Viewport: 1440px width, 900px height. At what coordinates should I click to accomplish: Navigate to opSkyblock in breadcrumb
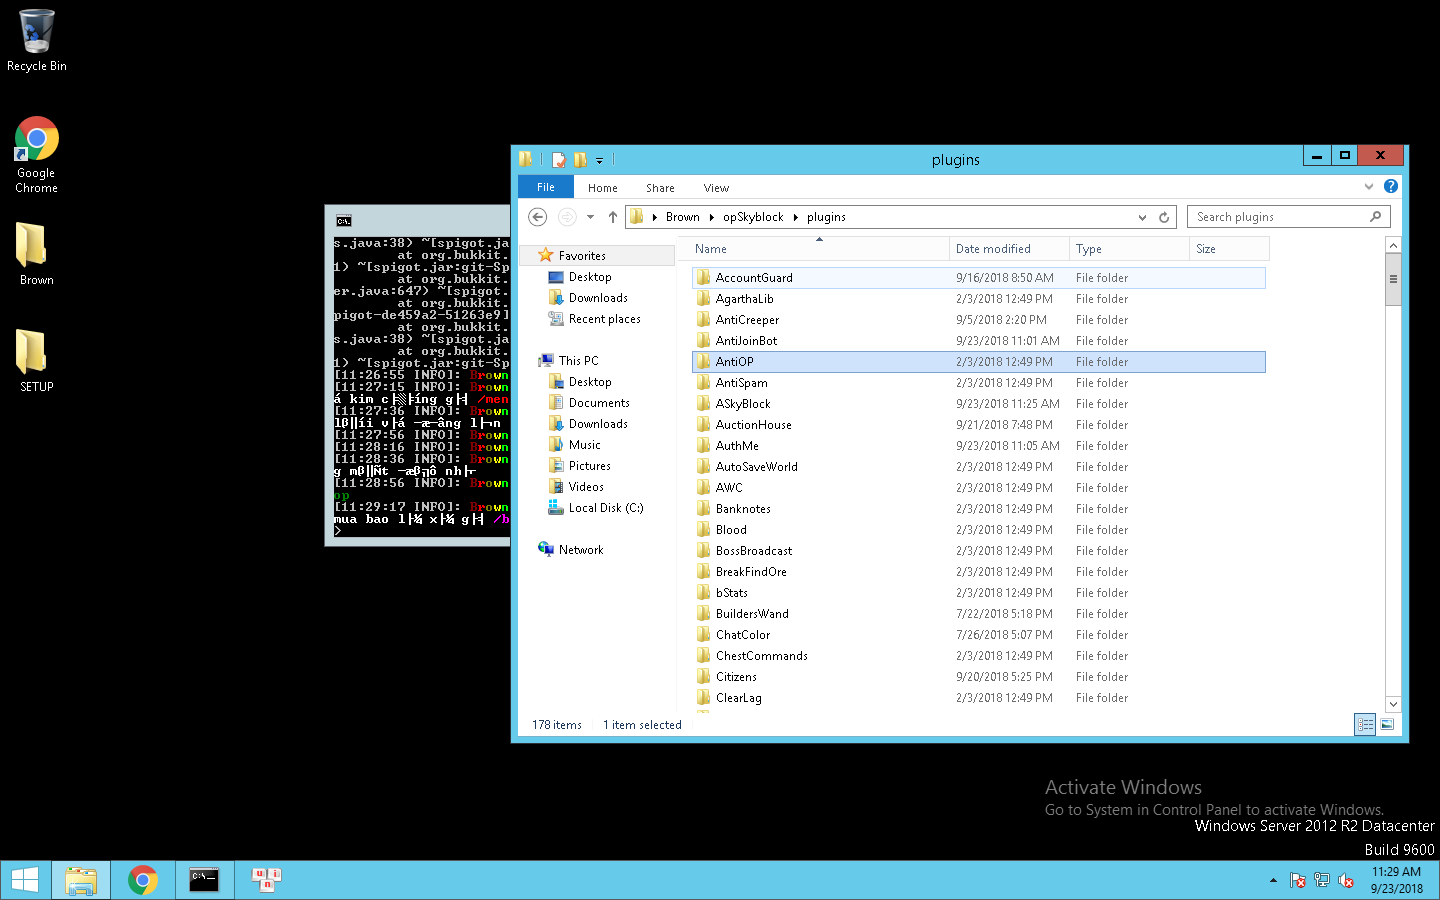[x=753, y=217]
